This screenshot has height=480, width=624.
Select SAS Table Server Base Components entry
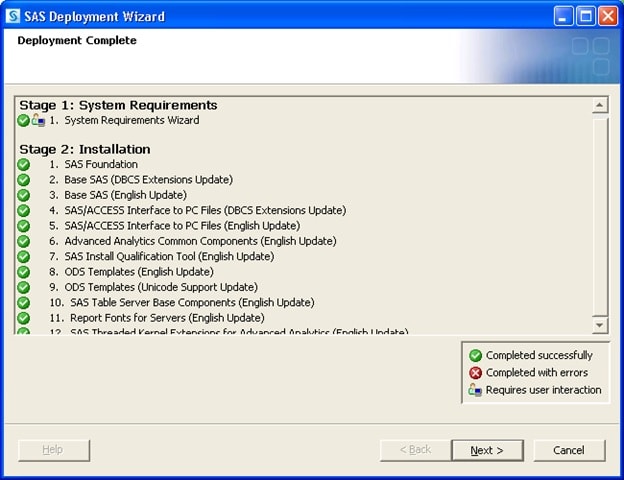pyautogui.click(x=192, y=302)
